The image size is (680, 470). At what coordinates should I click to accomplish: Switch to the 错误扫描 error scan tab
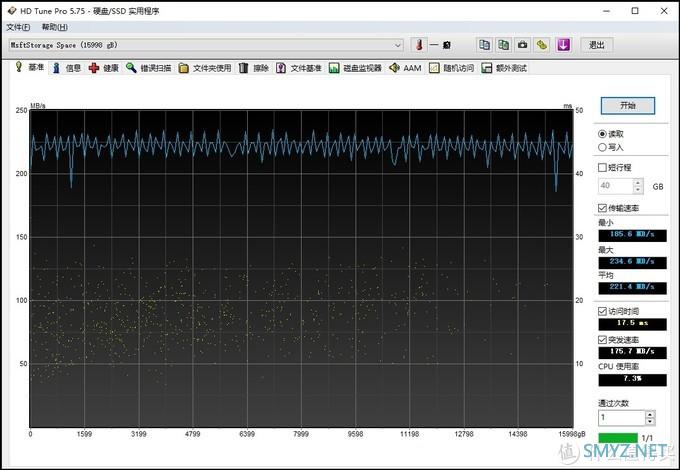click(148, 68)
